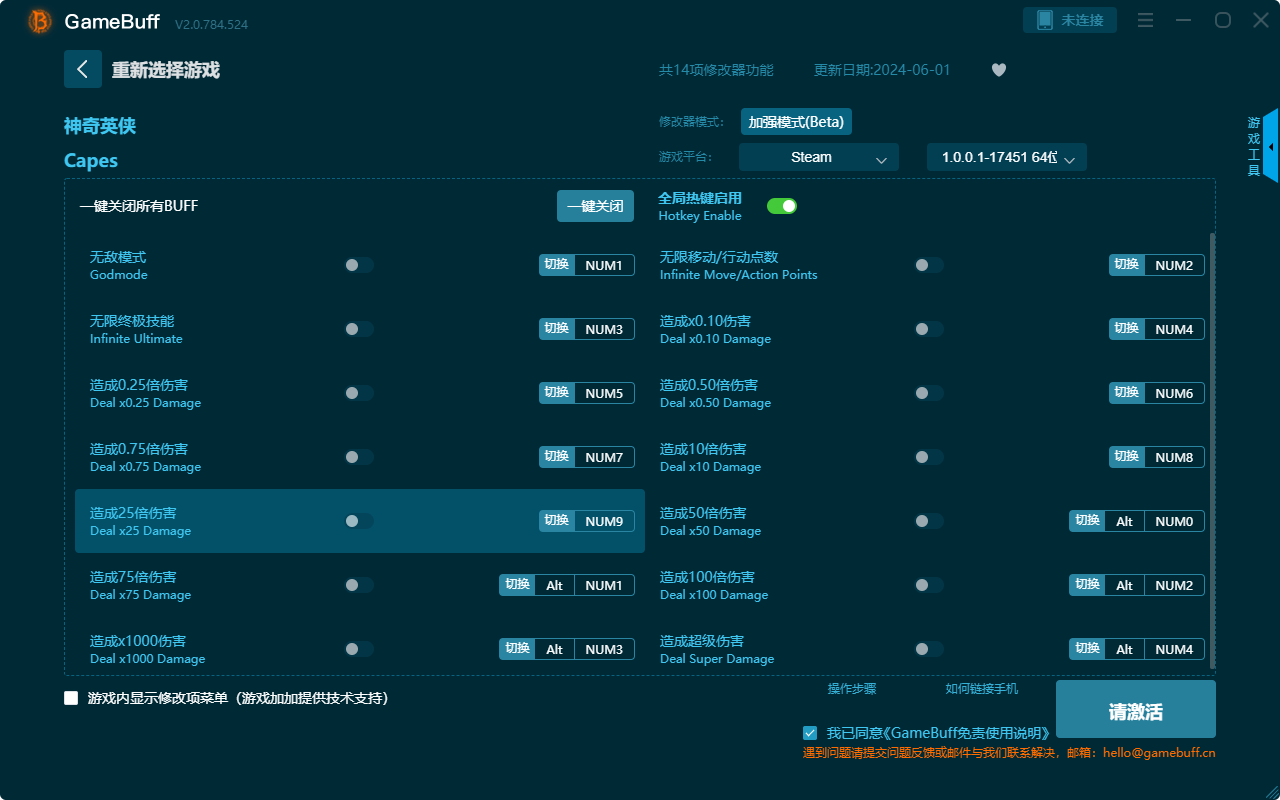1280x800 pixels.
Task: Click 切换 for Deal x100 Damage
Action: tap(1087, 585)
